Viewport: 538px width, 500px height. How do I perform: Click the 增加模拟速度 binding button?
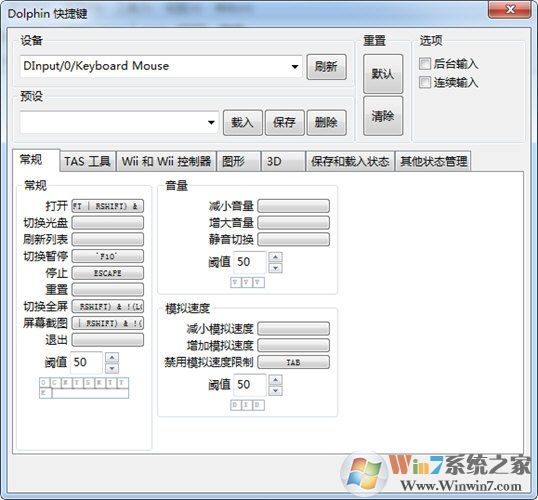294,346
